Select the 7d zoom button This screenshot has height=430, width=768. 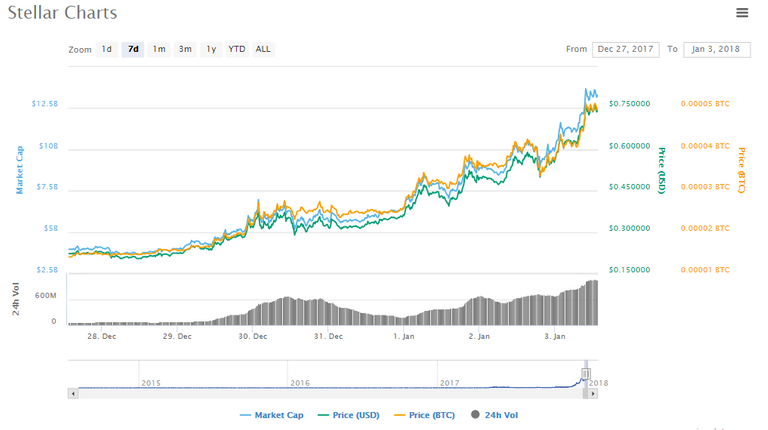pyautogui.click(x=133, y=49)
